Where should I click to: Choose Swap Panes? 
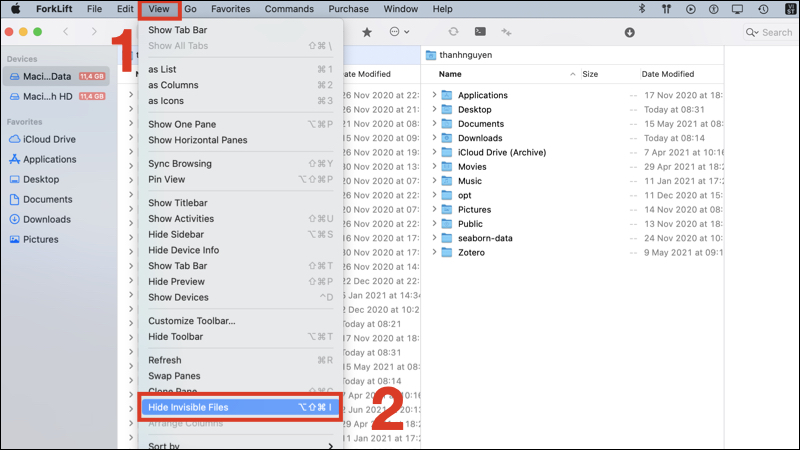tap(240, 376)
